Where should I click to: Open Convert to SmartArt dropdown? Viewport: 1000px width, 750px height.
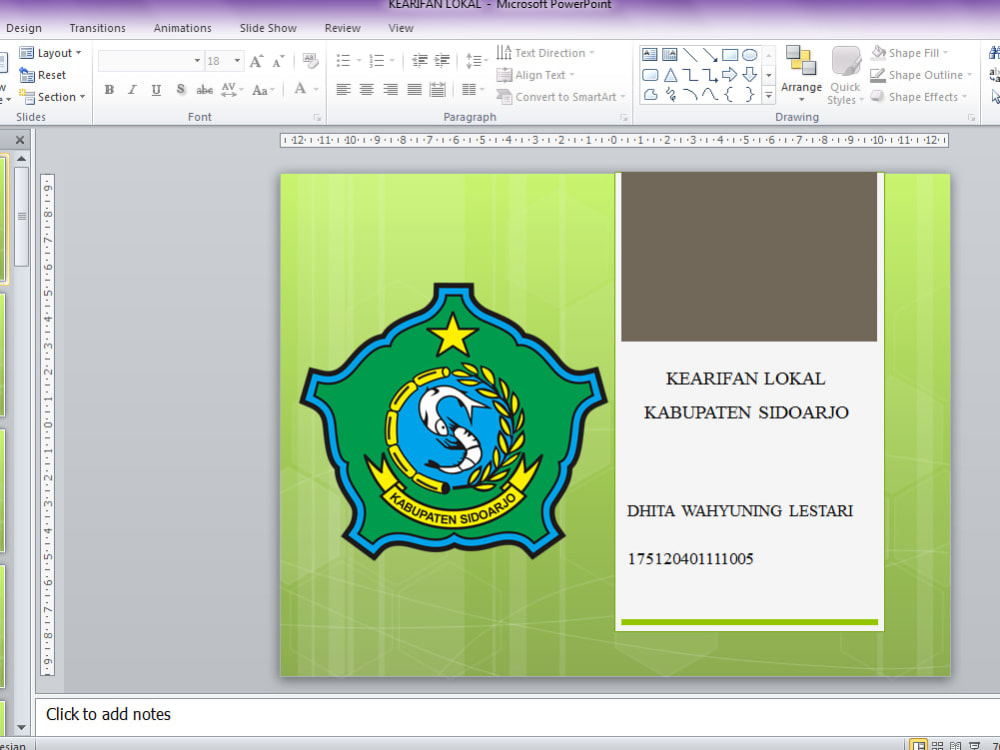click(561, 97)
